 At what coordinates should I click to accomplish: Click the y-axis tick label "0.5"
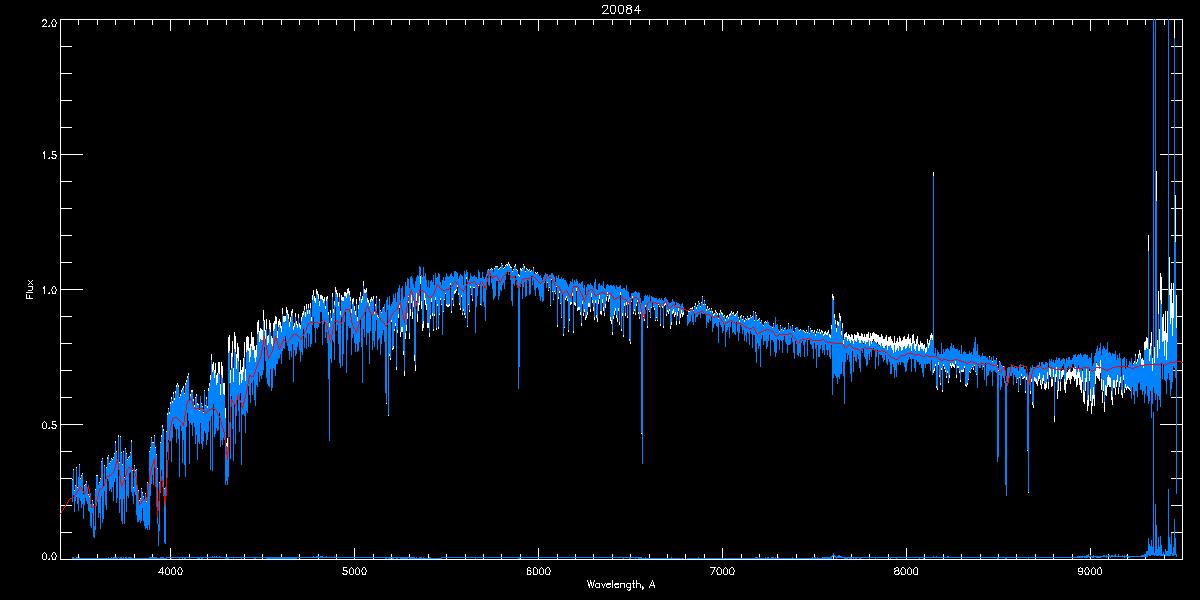coord(47,424)
